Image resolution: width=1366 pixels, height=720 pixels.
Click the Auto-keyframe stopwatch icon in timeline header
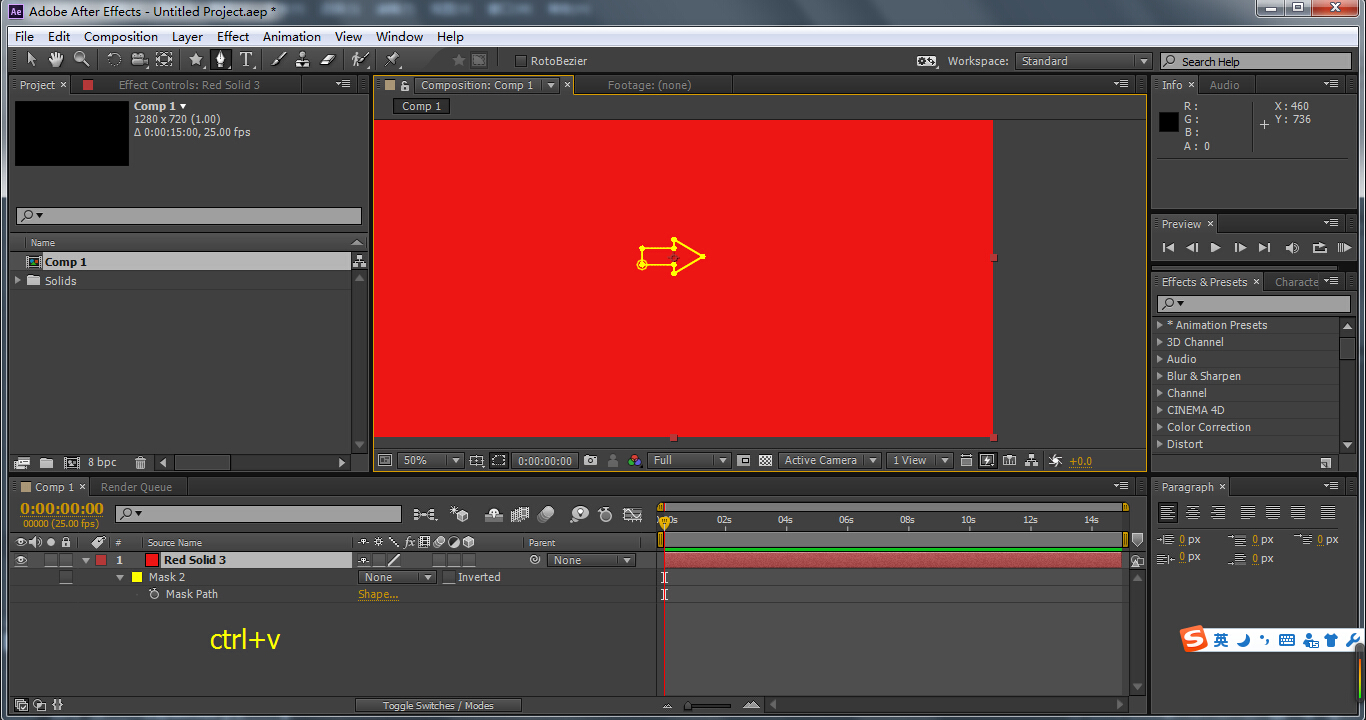605,514
